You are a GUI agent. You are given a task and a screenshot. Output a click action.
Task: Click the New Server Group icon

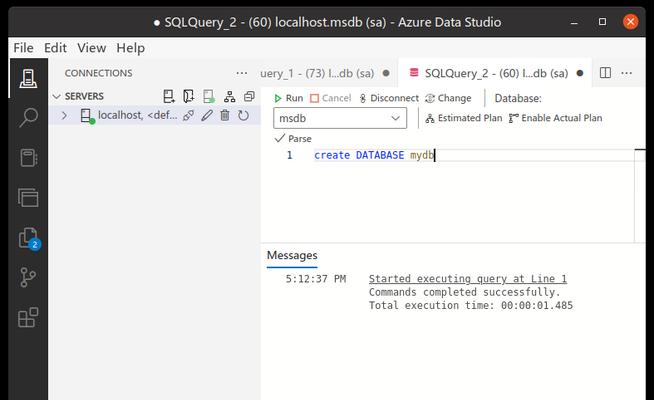189,96
